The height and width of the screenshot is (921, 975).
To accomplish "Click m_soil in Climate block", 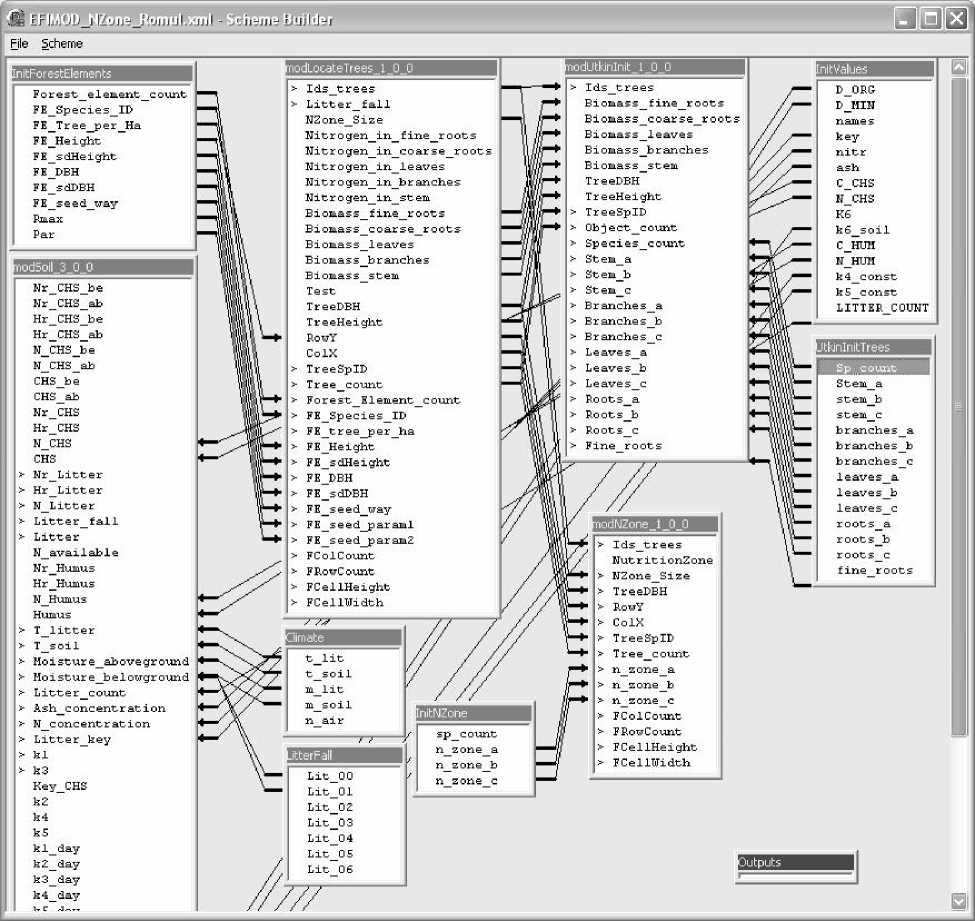I will 328,705.
